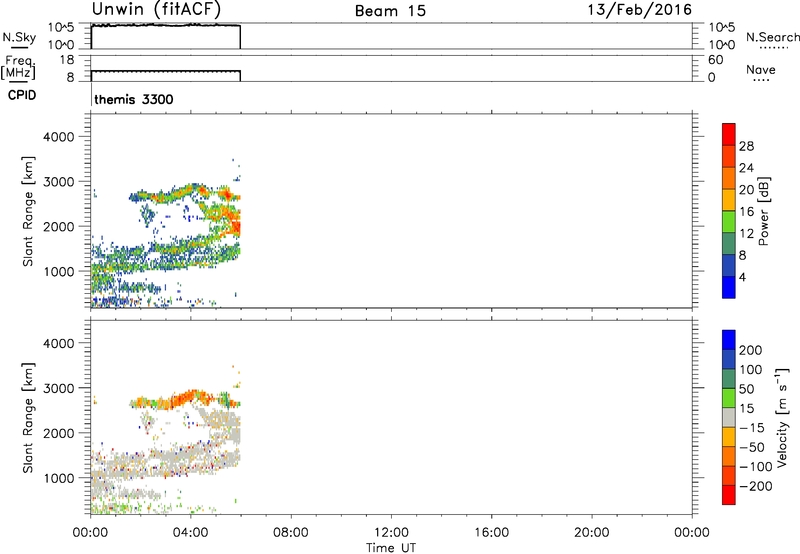Image resolution: width=800 pixels, height=554 pixels.
Task: Click the 'themis 3300' text
Action: 134,99
